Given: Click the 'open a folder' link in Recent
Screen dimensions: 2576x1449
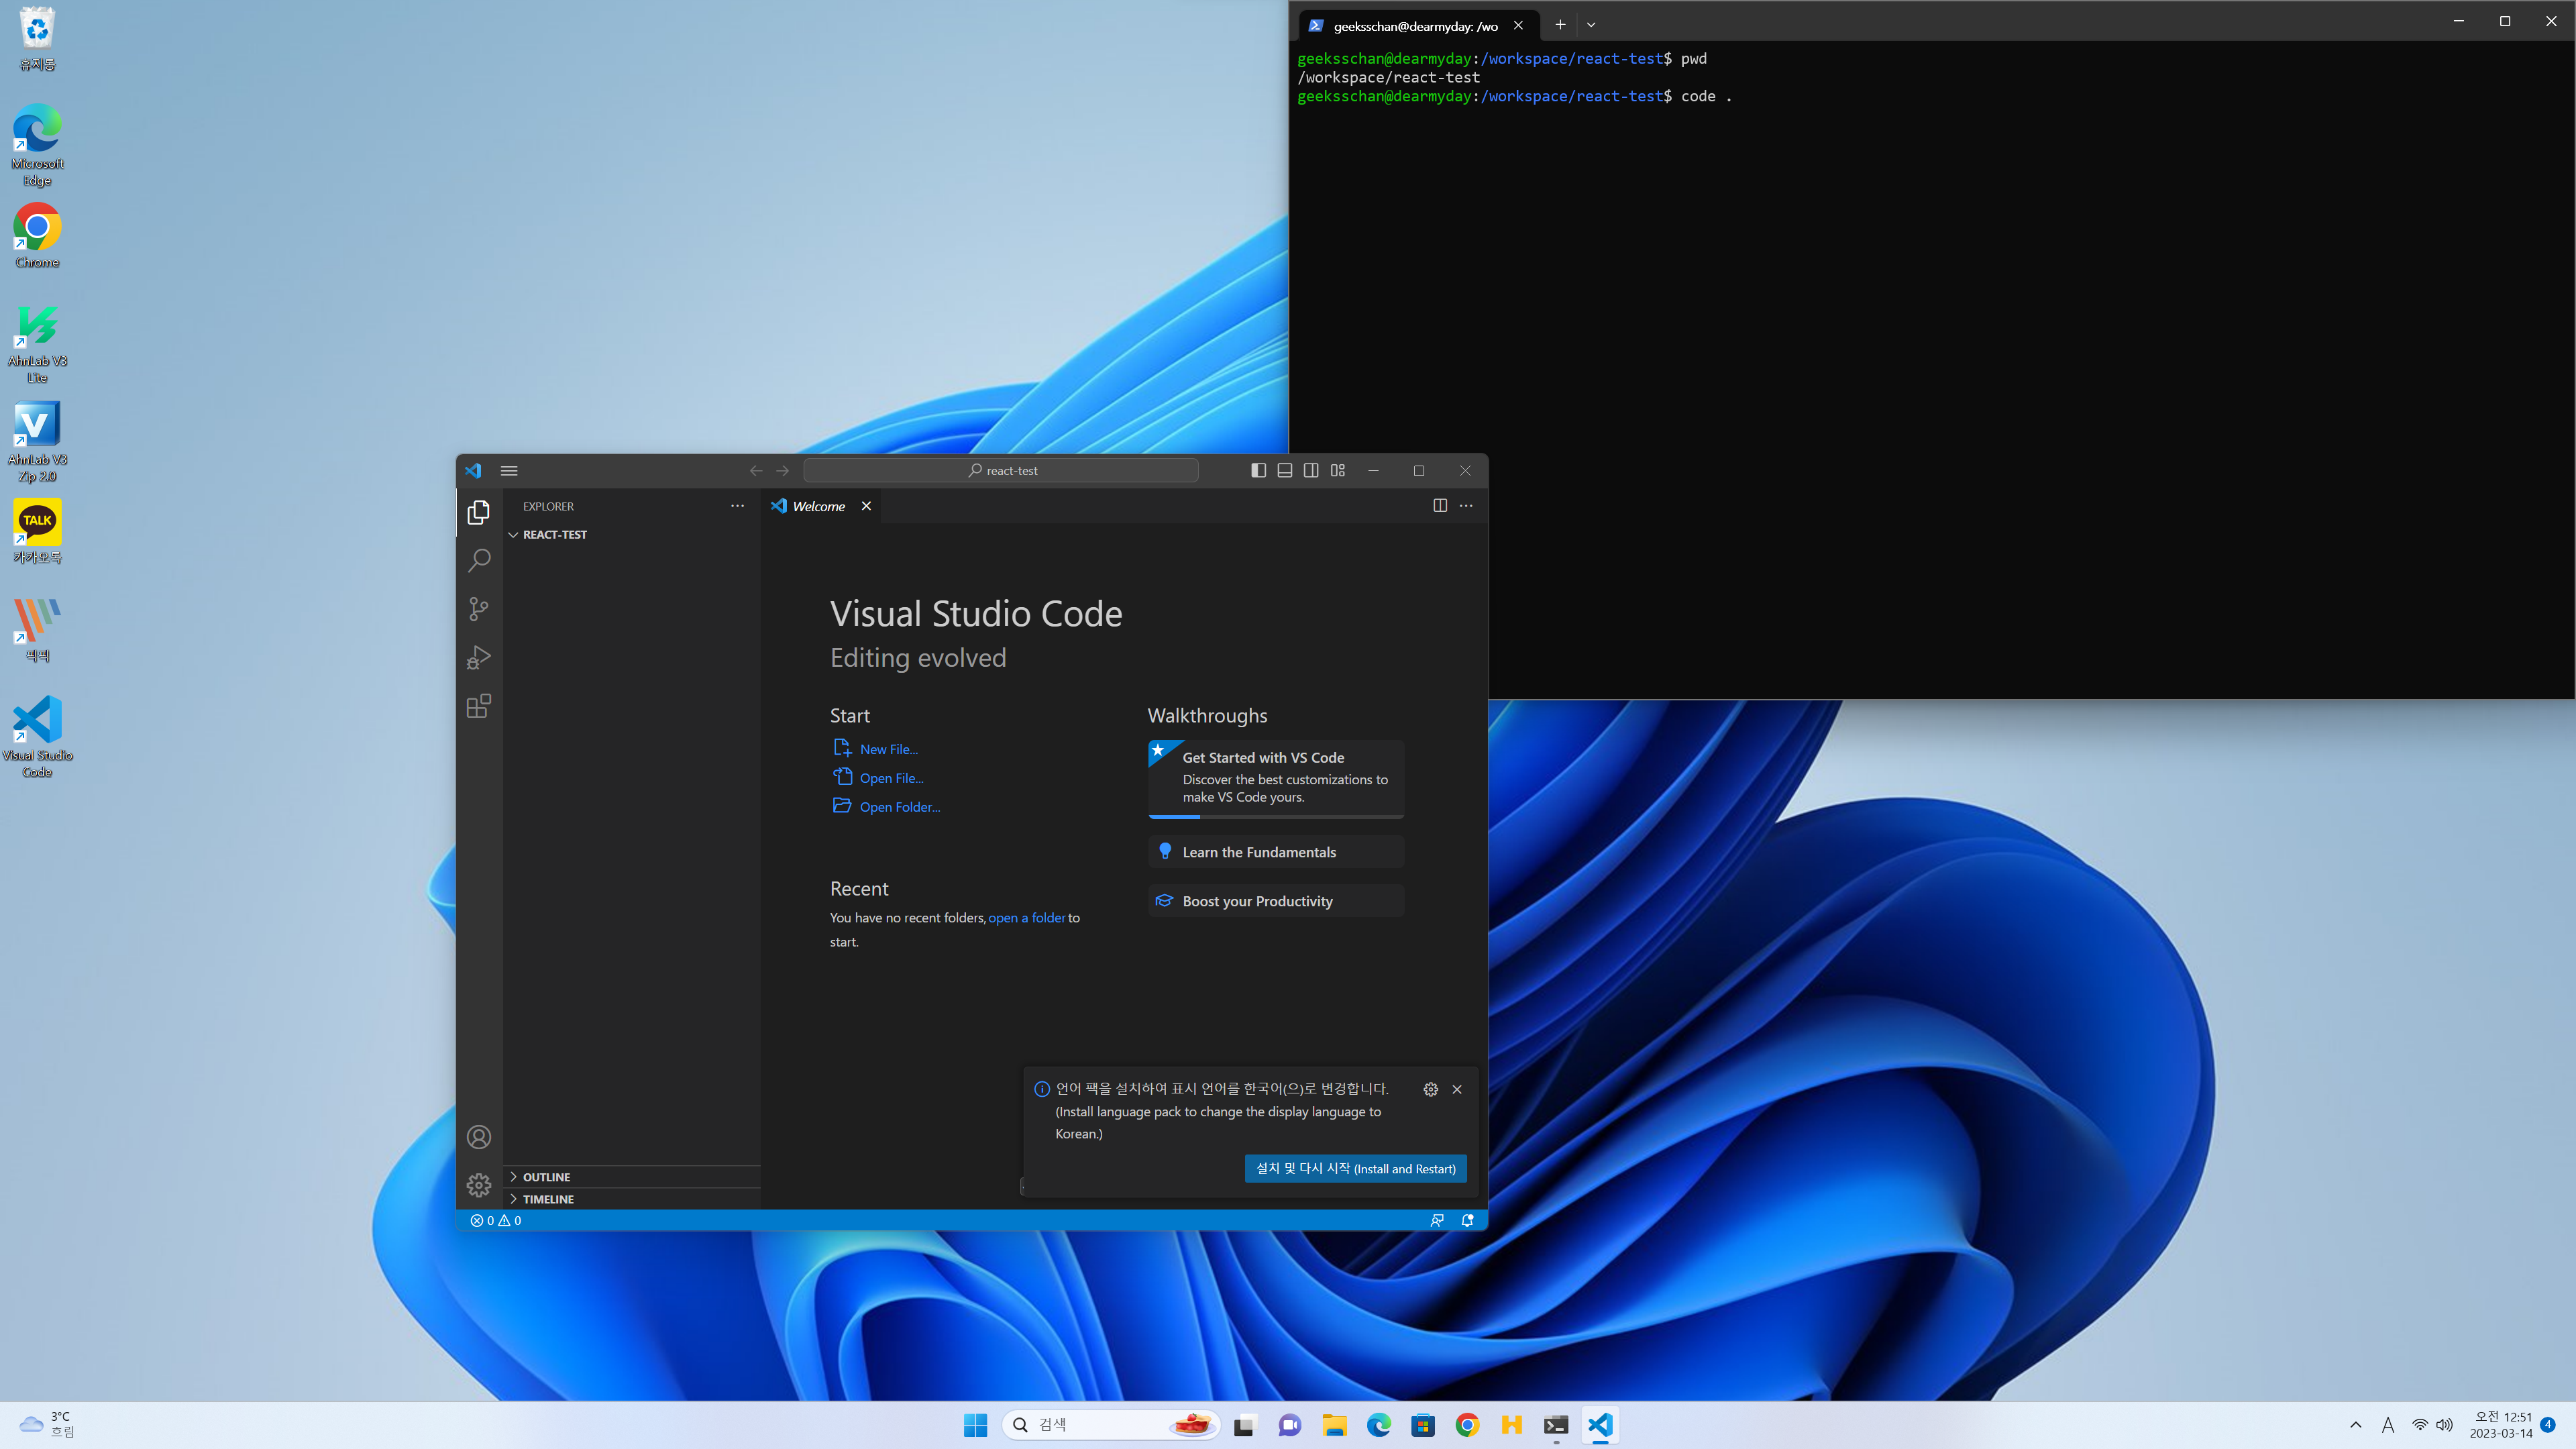Looking at the screenshot, I should click(1027, 918).
